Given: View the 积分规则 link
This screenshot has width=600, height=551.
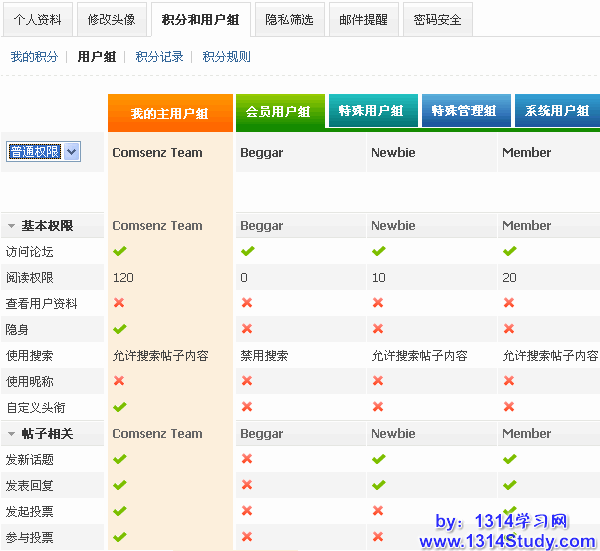Looking at the screenshot, I should point(226,57).
